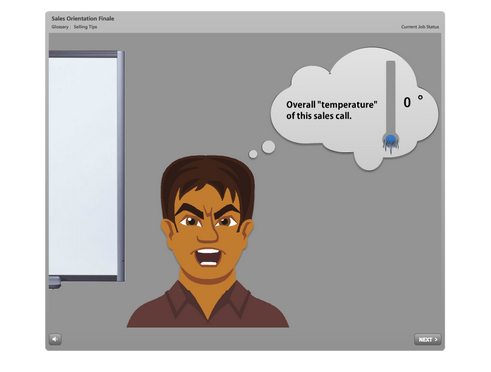Open the Glossary link

pyautogui.click(x=60, y=27)
